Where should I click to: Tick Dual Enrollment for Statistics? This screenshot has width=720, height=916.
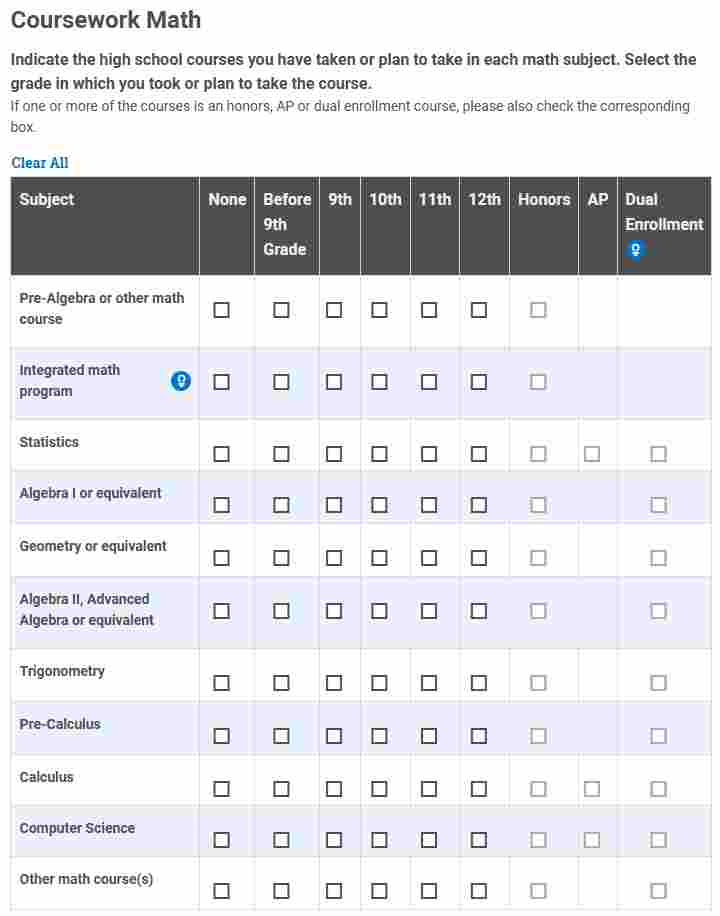point(659,454)
